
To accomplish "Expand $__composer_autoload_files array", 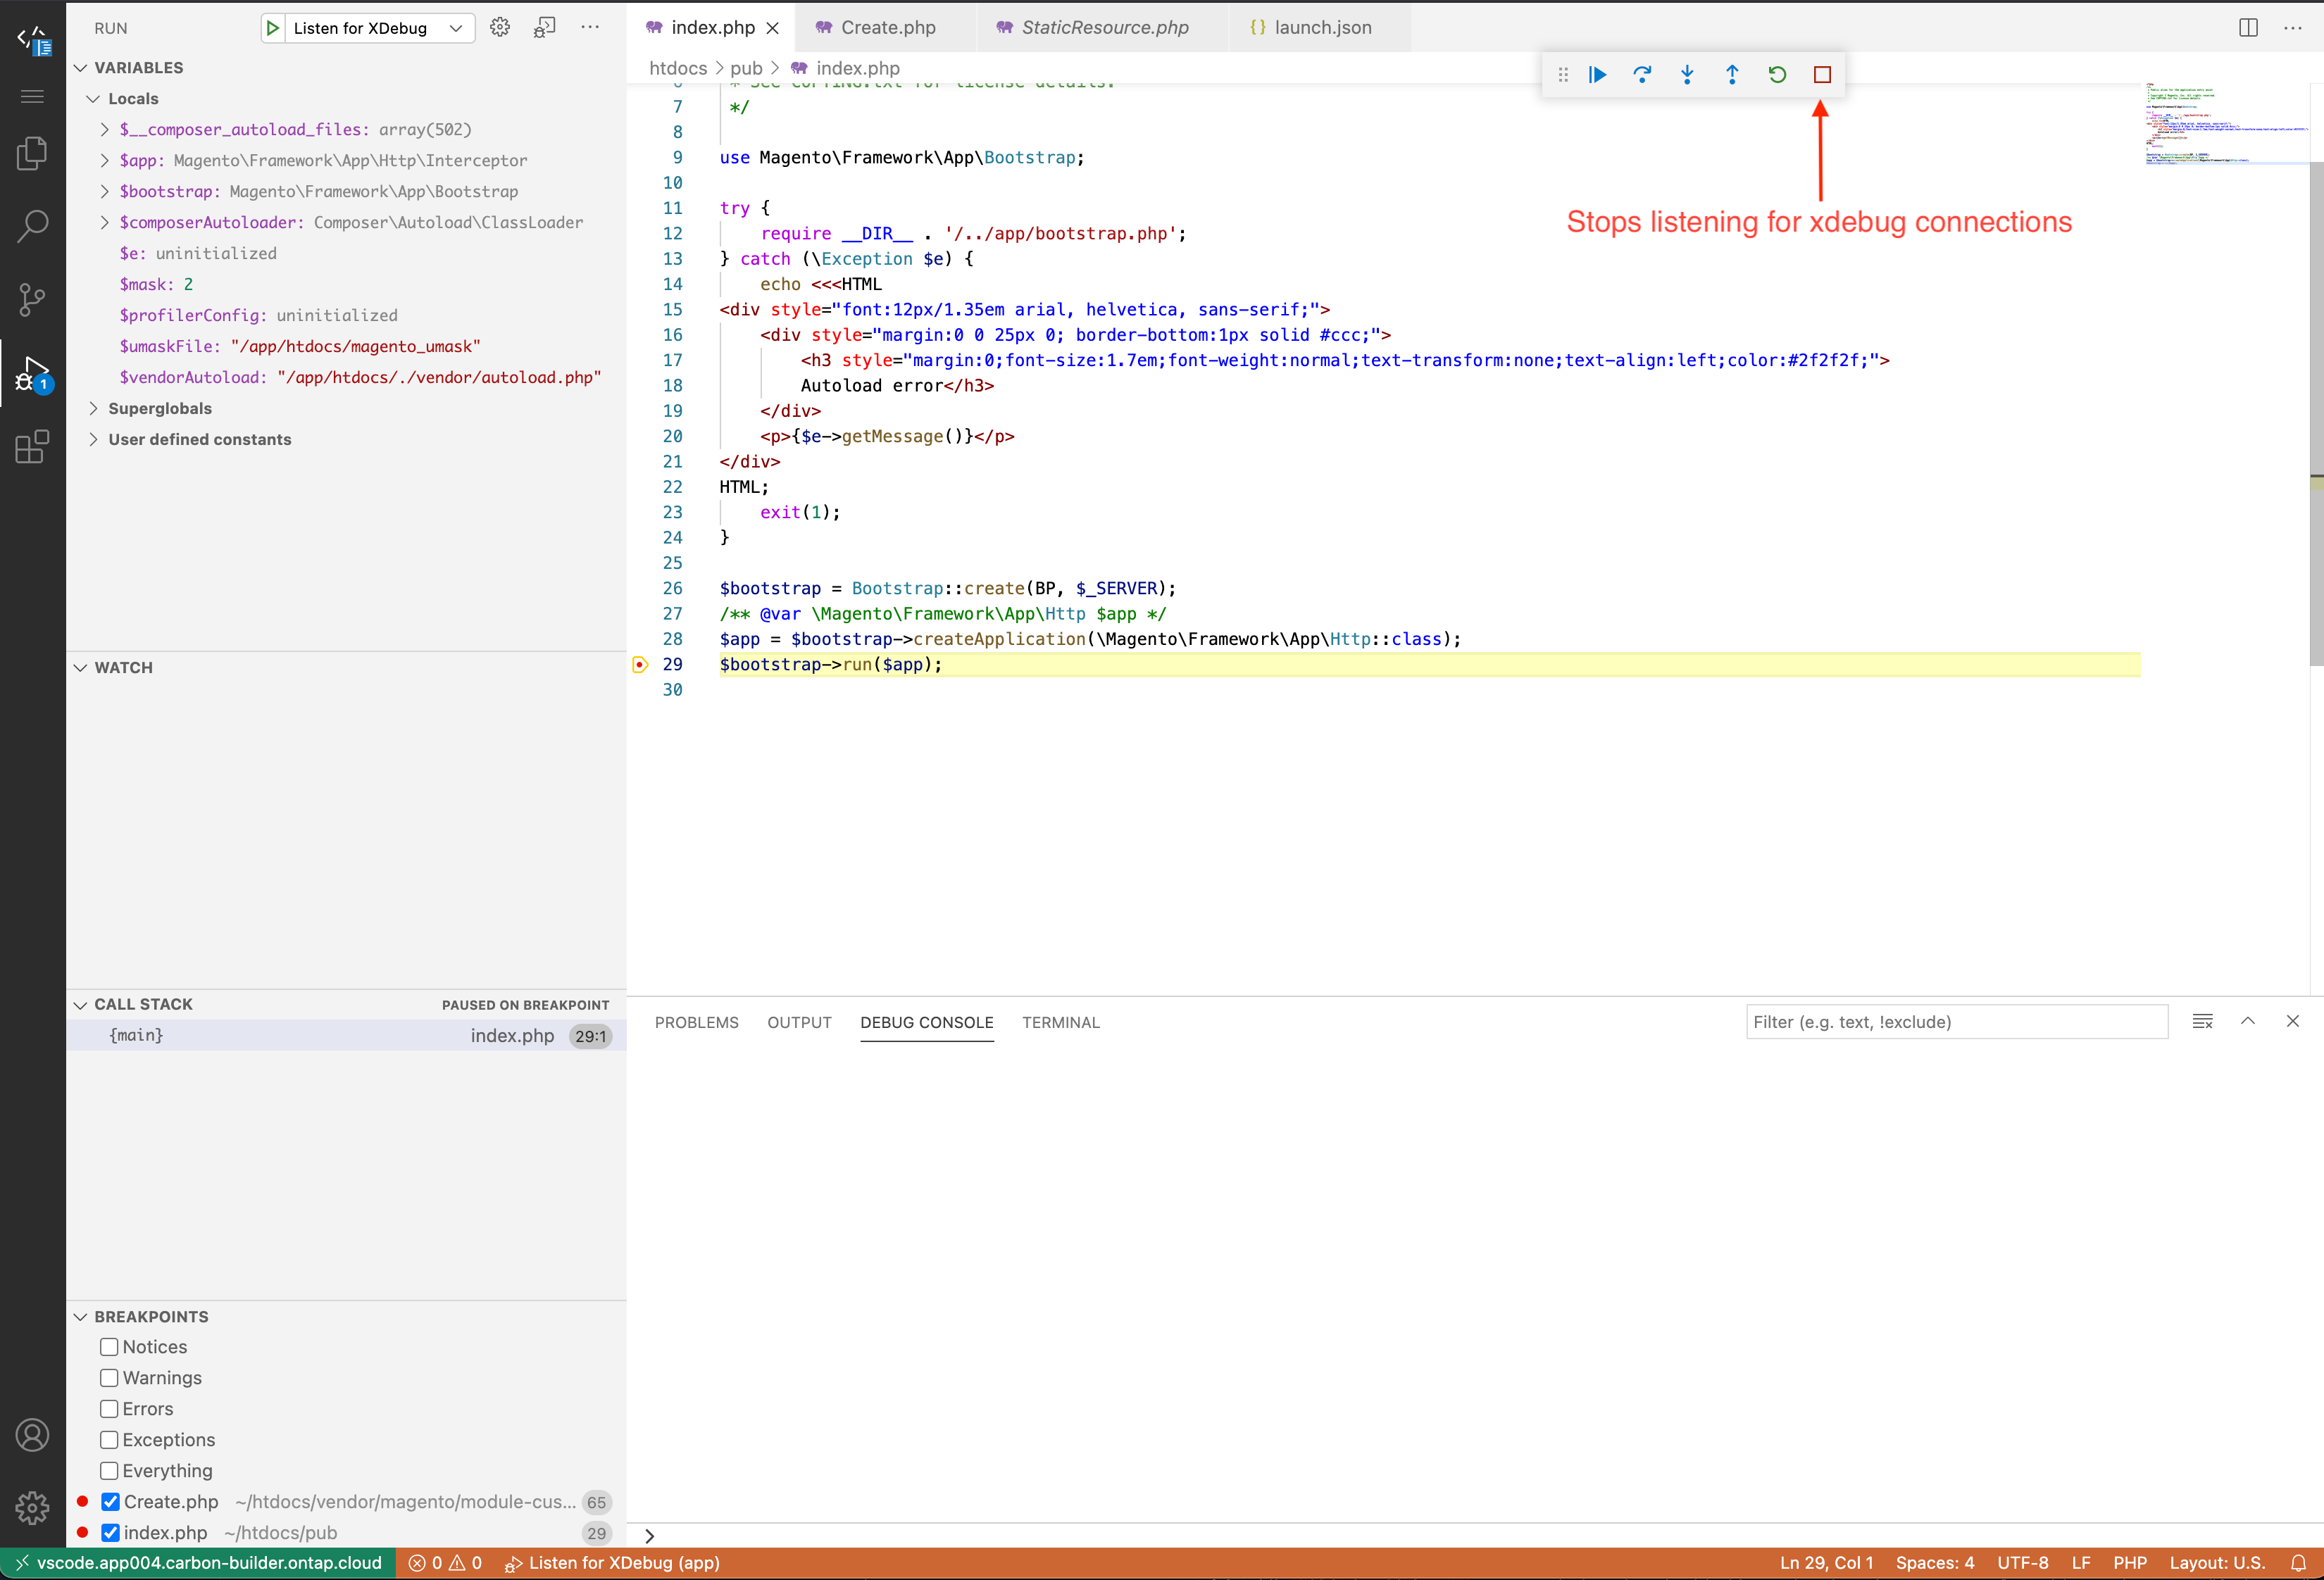I will click(x=105, y=130).
